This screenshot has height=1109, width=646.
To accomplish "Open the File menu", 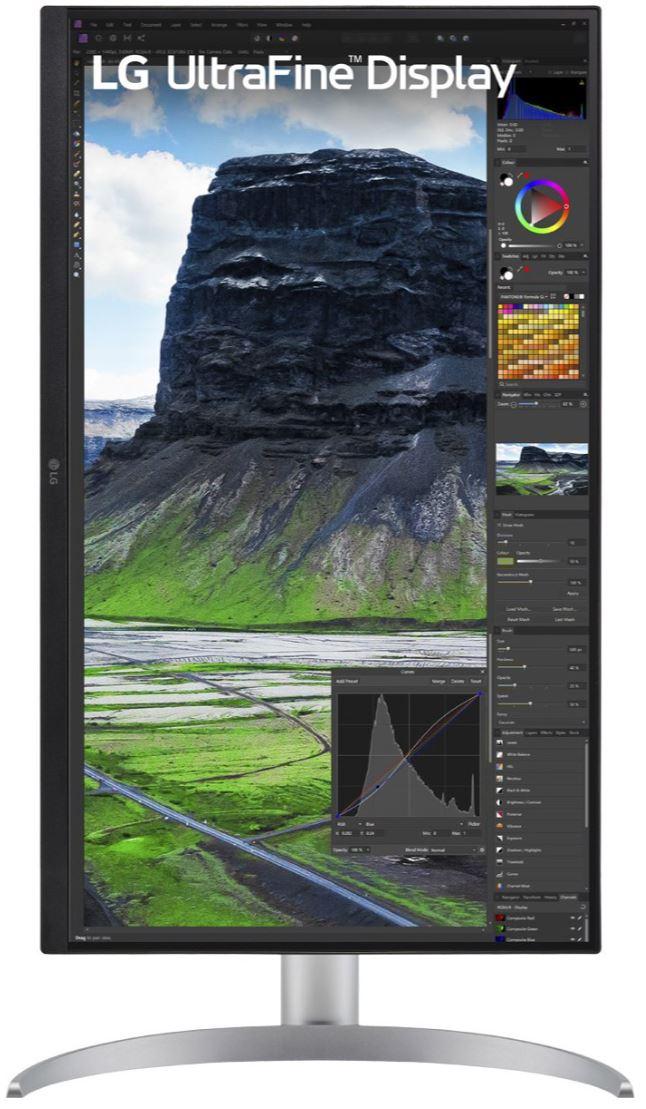I will tap(93, 25).
